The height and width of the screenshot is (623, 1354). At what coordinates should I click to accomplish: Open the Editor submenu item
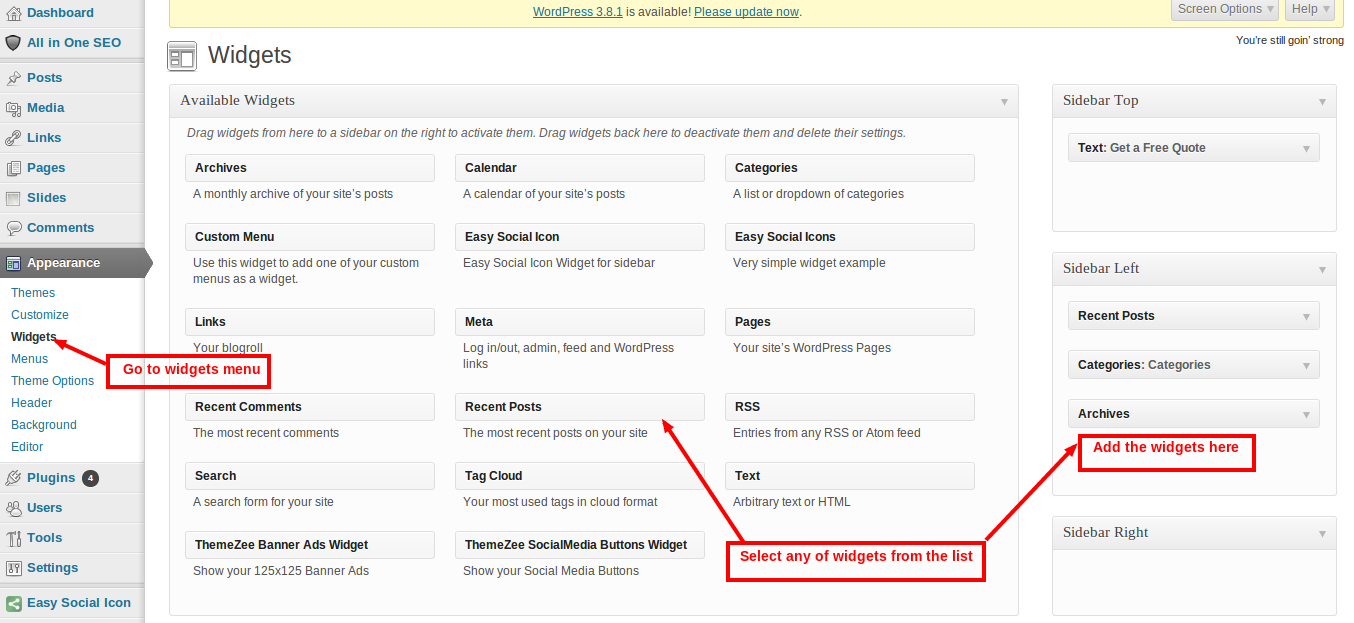point(27,447)
